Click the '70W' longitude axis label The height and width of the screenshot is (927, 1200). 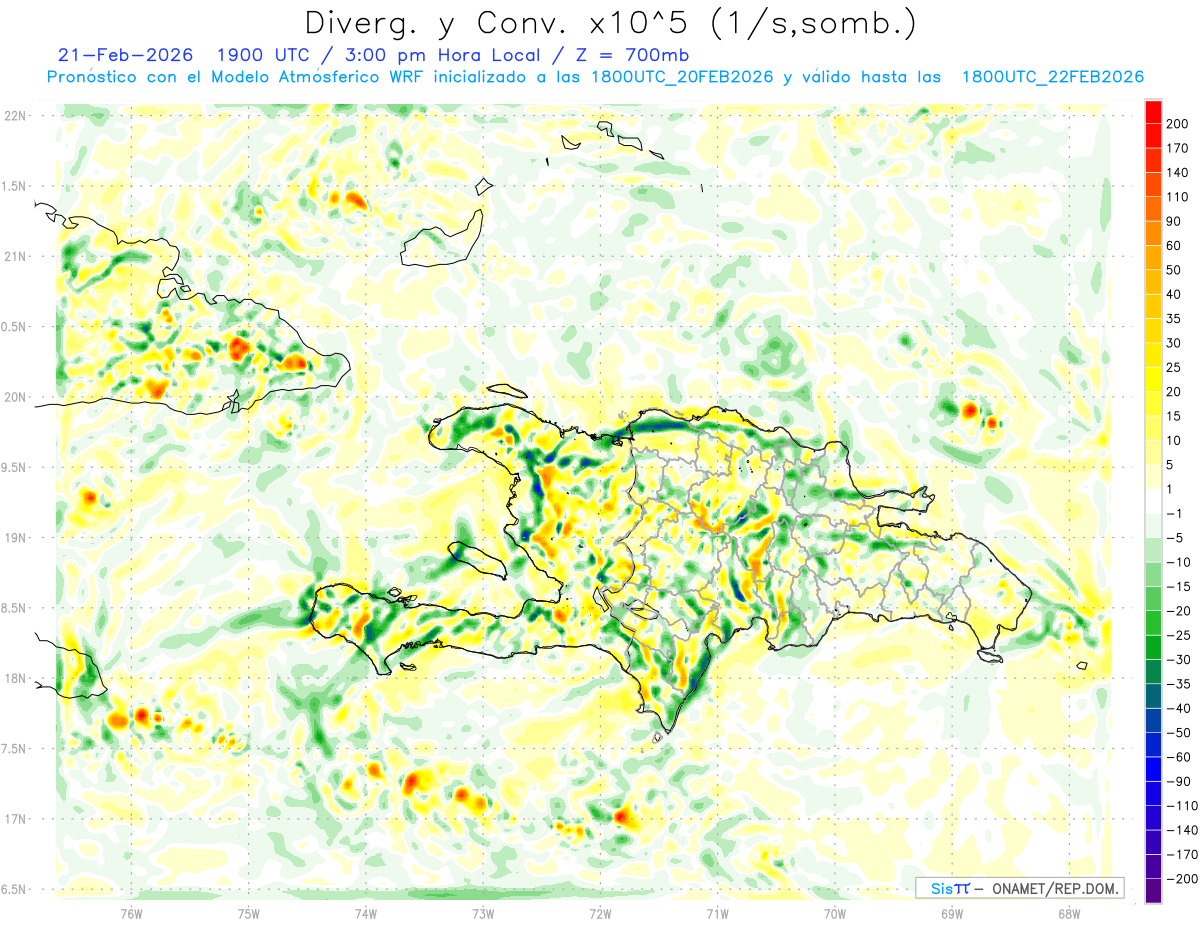point(835,913)
